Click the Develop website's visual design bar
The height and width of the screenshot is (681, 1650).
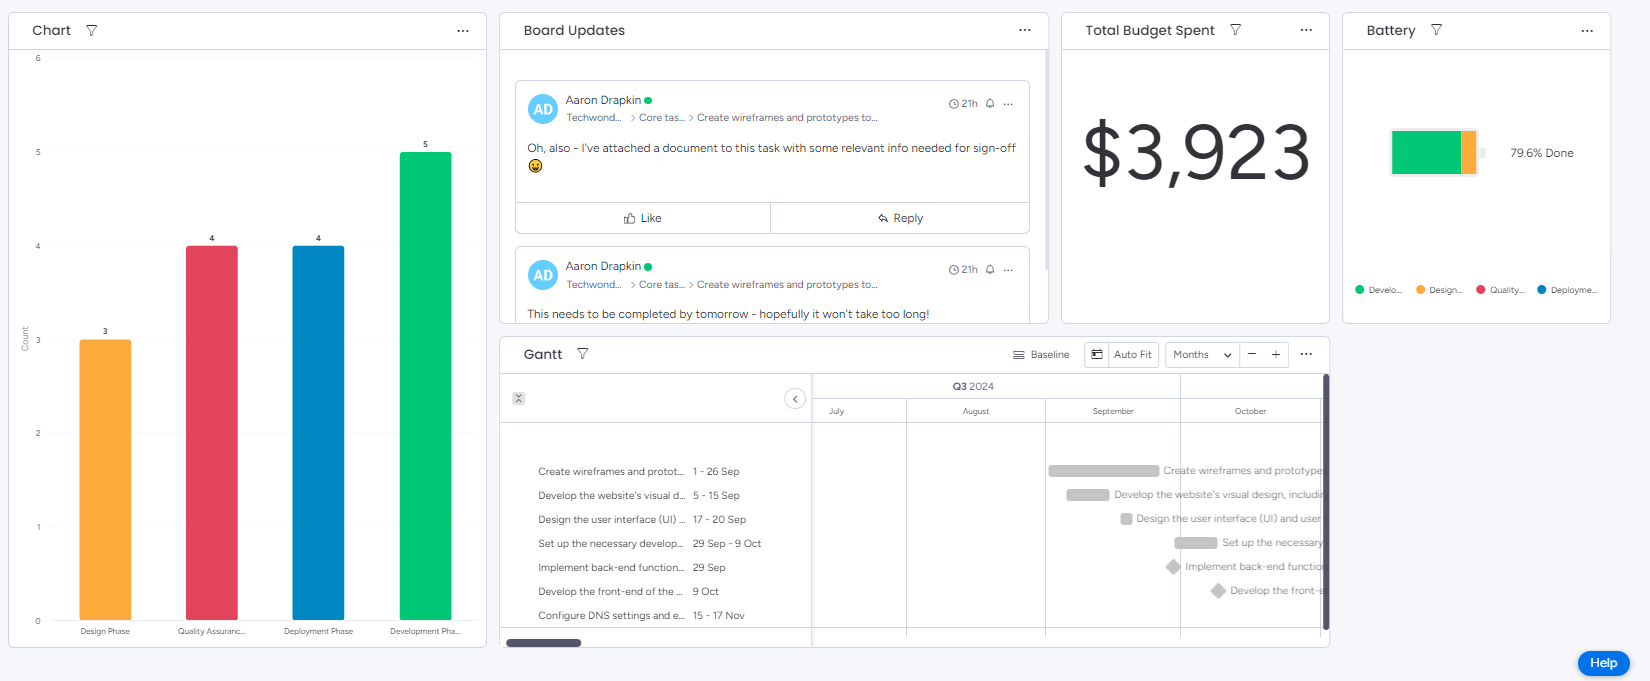[1088, 495]
